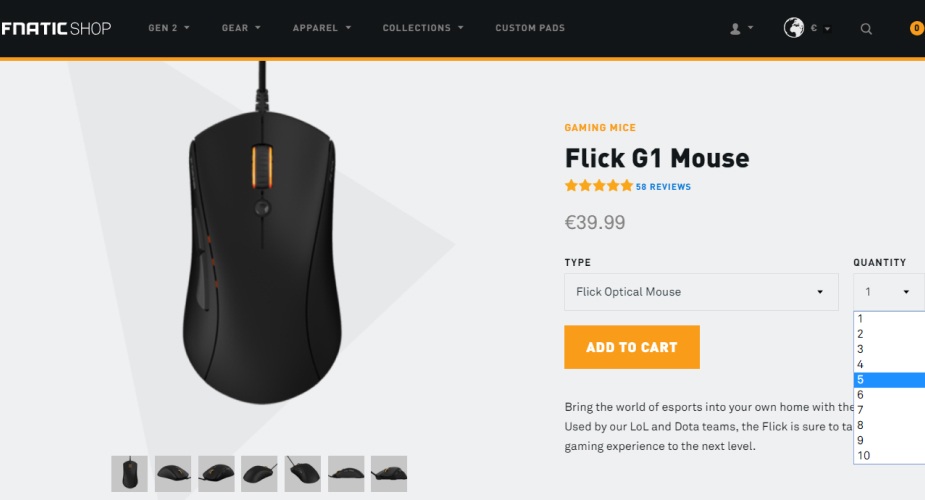Expand the GEAR menu

tap(241, 28)
